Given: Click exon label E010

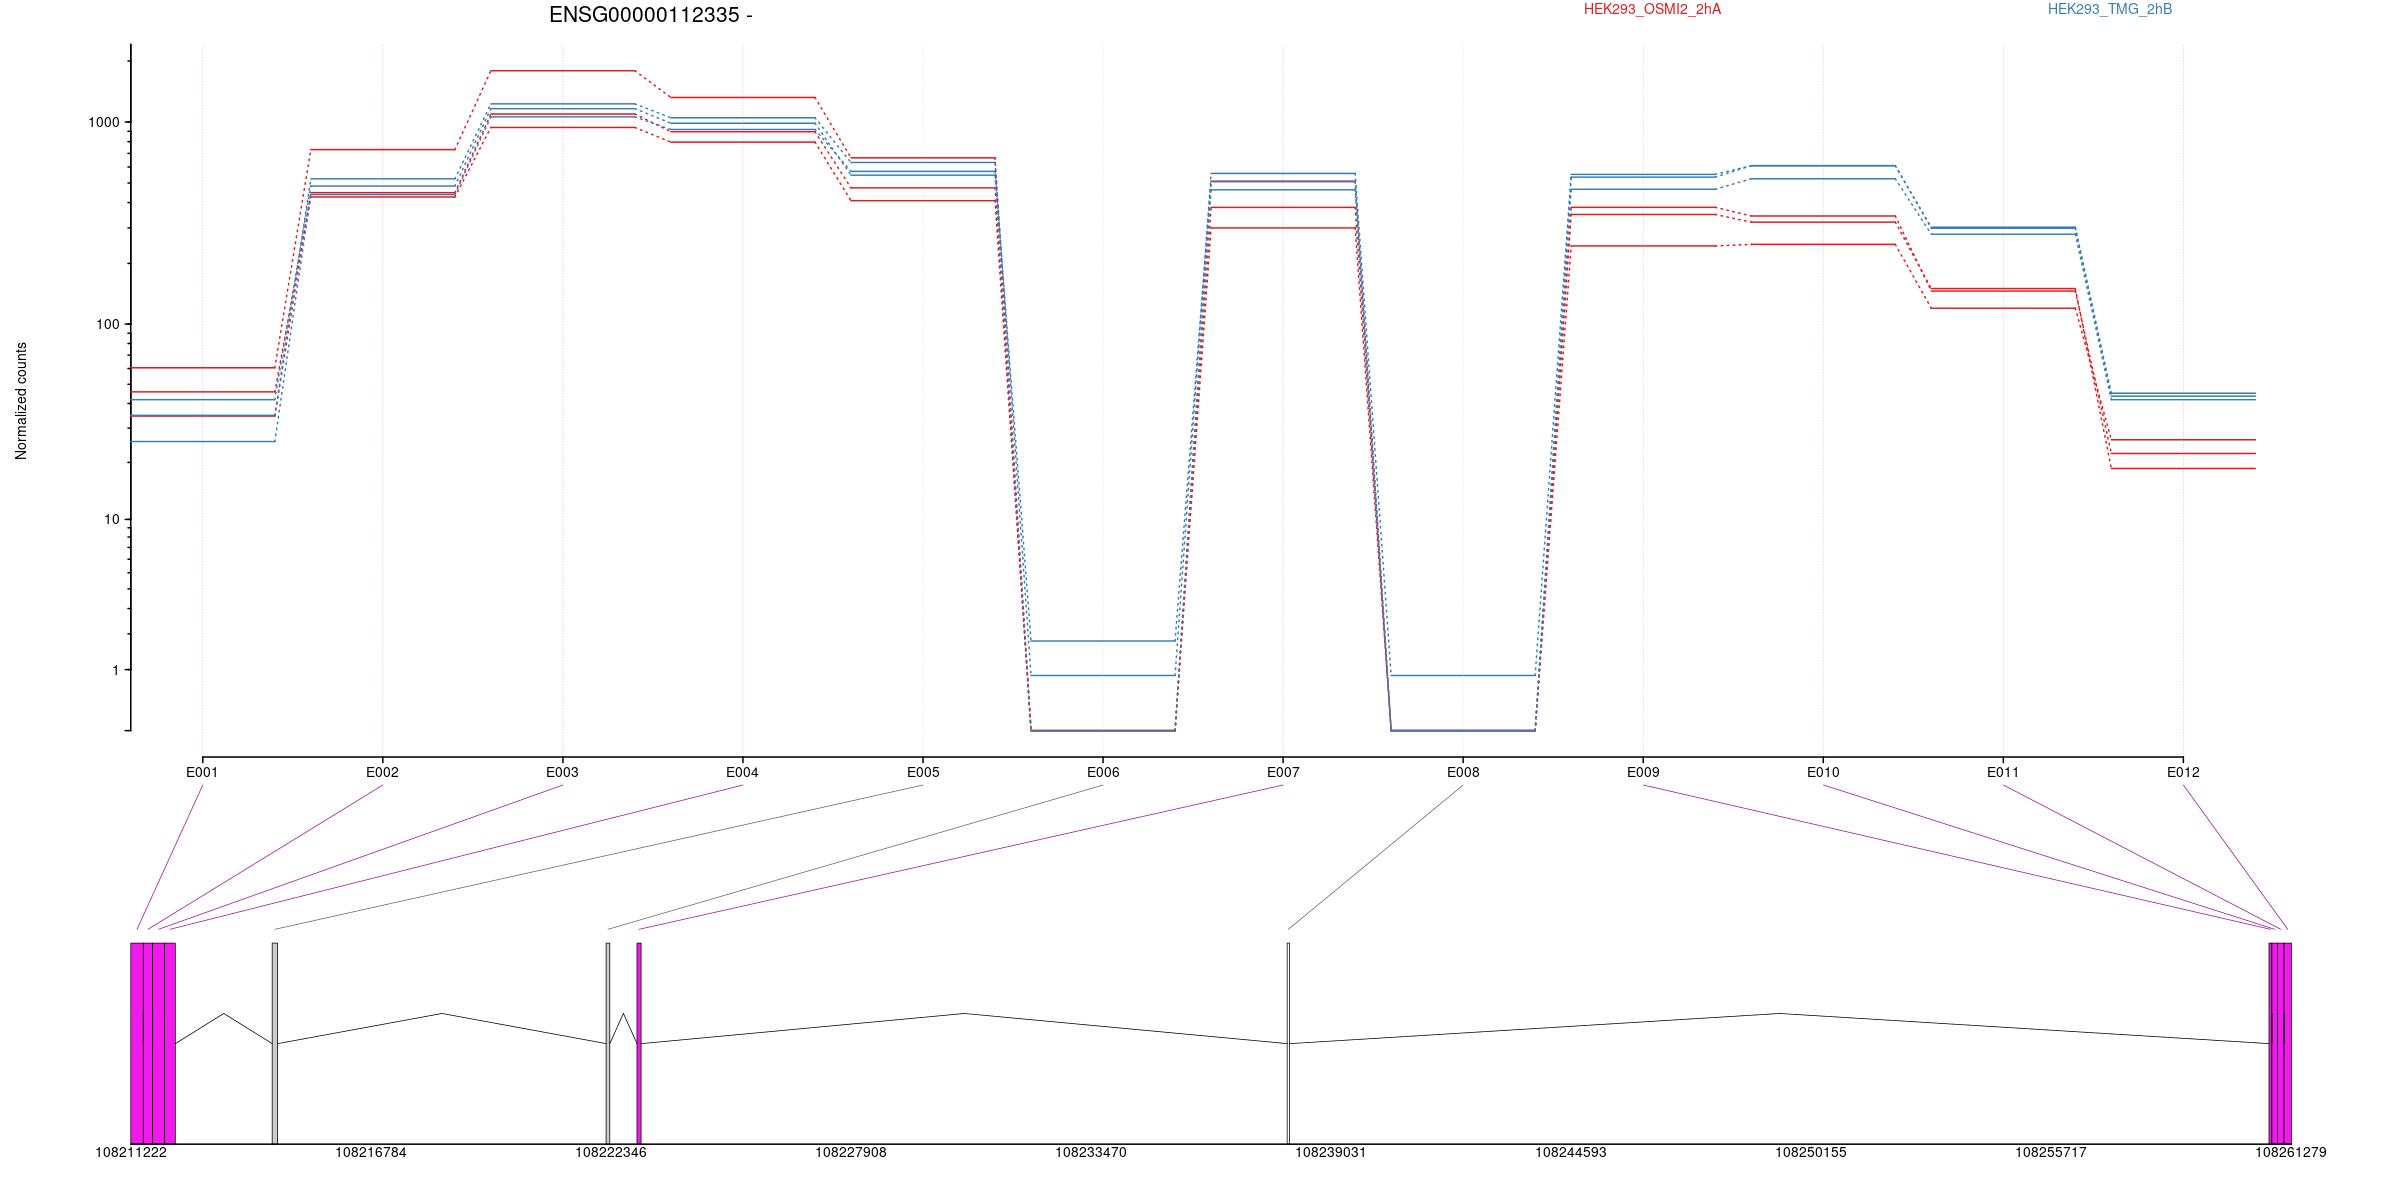Looking at the screenshot, I should 1823,772.
